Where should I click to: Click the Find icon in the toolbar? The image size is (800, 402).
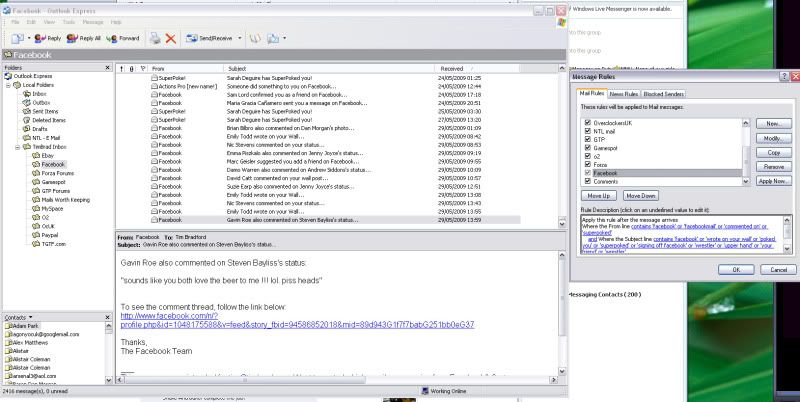click(273, 38)
